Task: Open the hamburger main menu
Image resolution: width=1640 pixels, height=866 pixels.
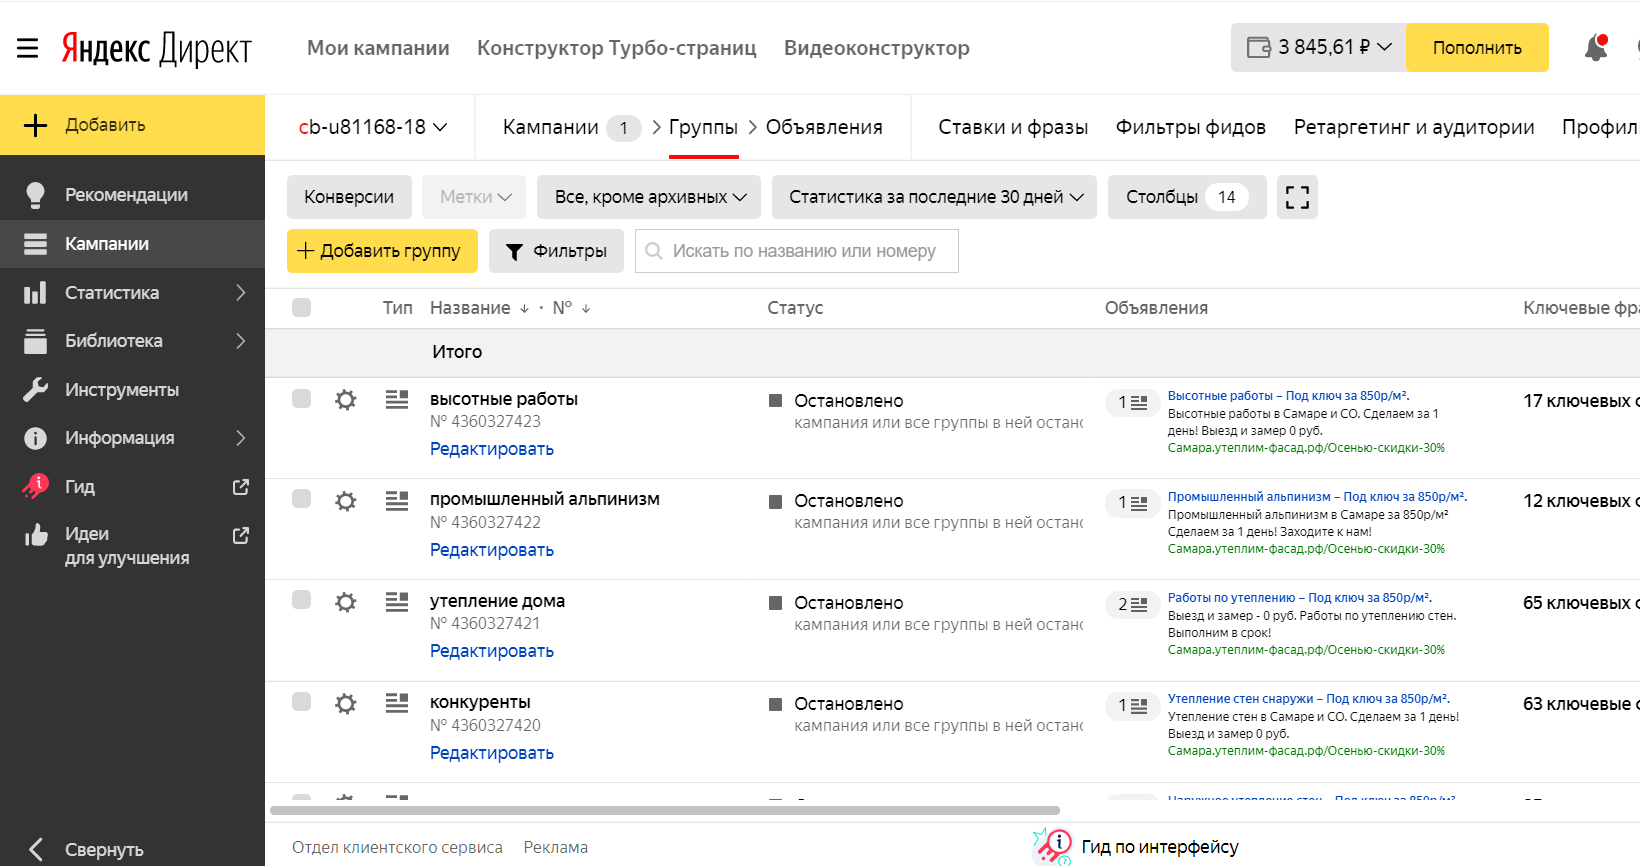Action: (x=28, y=48)
